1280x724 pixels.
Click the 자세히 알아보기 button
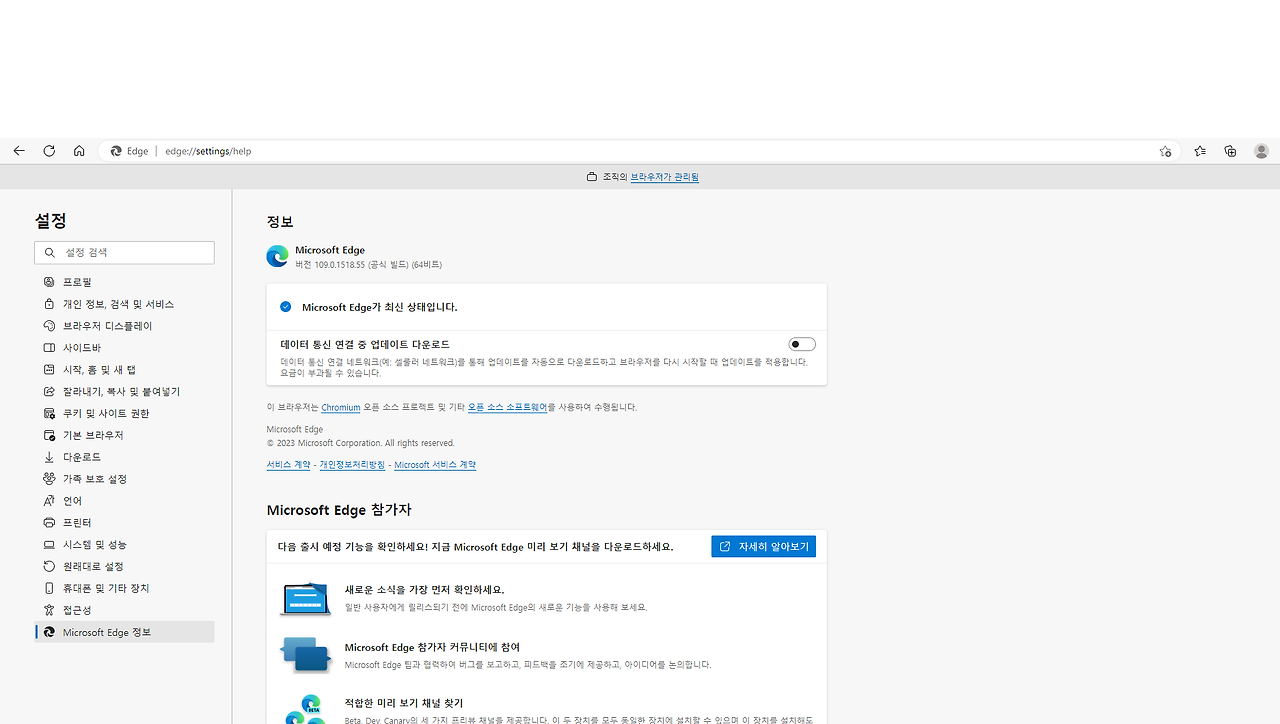764,547
